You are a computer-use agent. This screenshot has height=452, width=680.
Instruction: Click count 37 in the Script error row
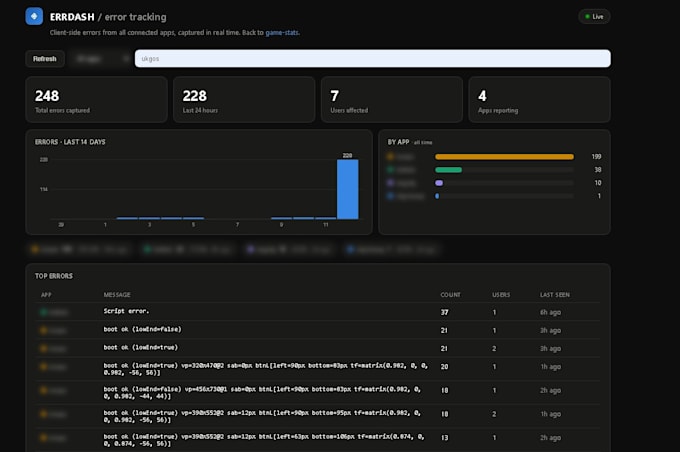(x=445, y=312)
